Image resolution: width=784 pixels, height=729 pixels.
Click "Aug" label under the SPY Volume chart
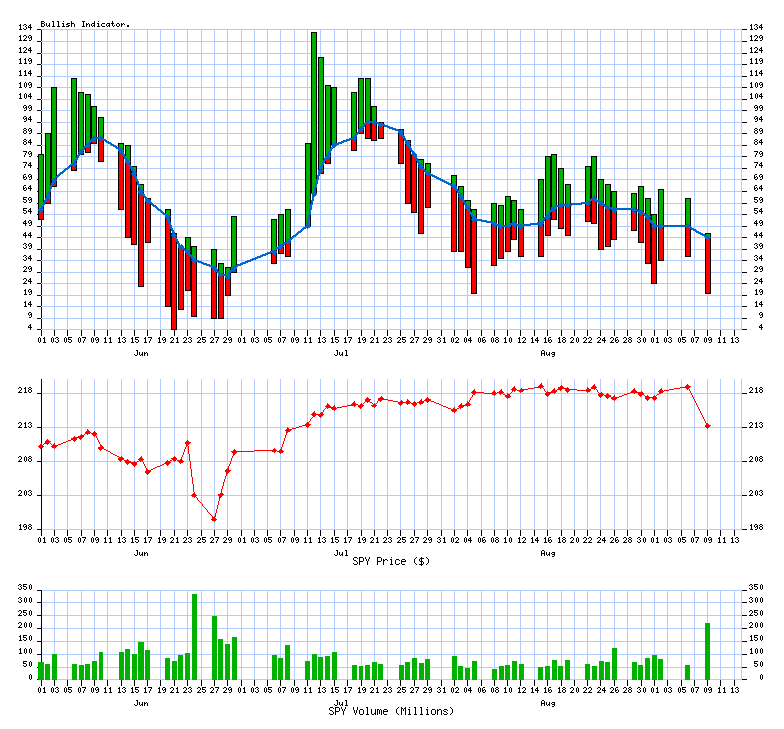(547, 703)
